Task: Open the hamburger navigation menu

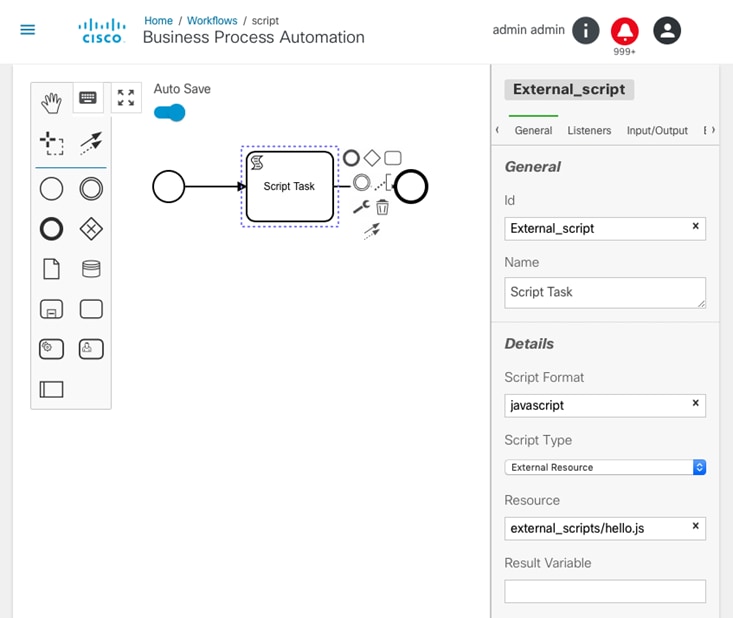Action: tap(28, 30)
